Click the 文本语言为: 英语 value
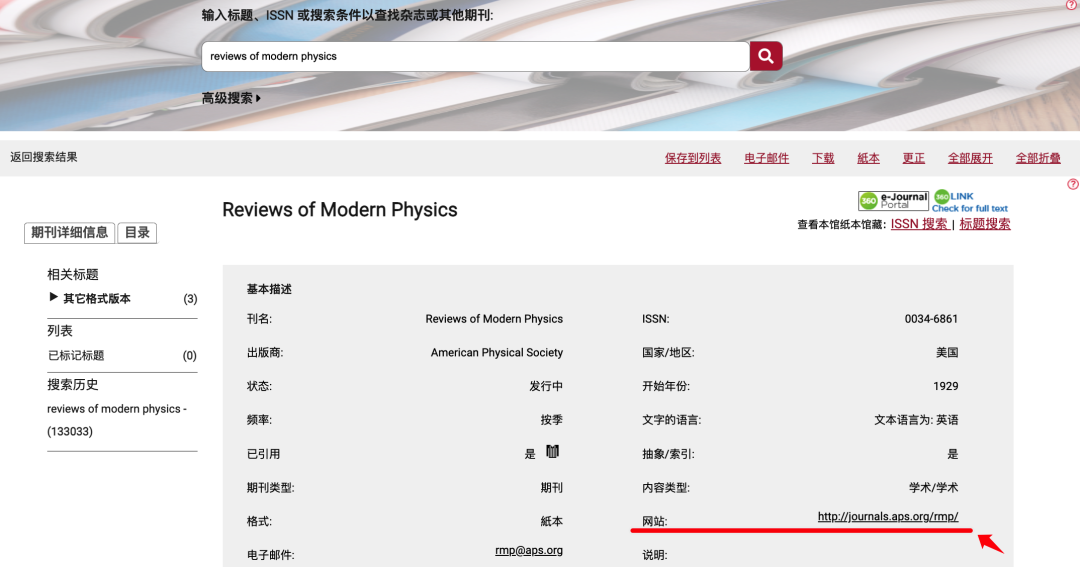This screenshot has height=567, width=1080. 916,420
